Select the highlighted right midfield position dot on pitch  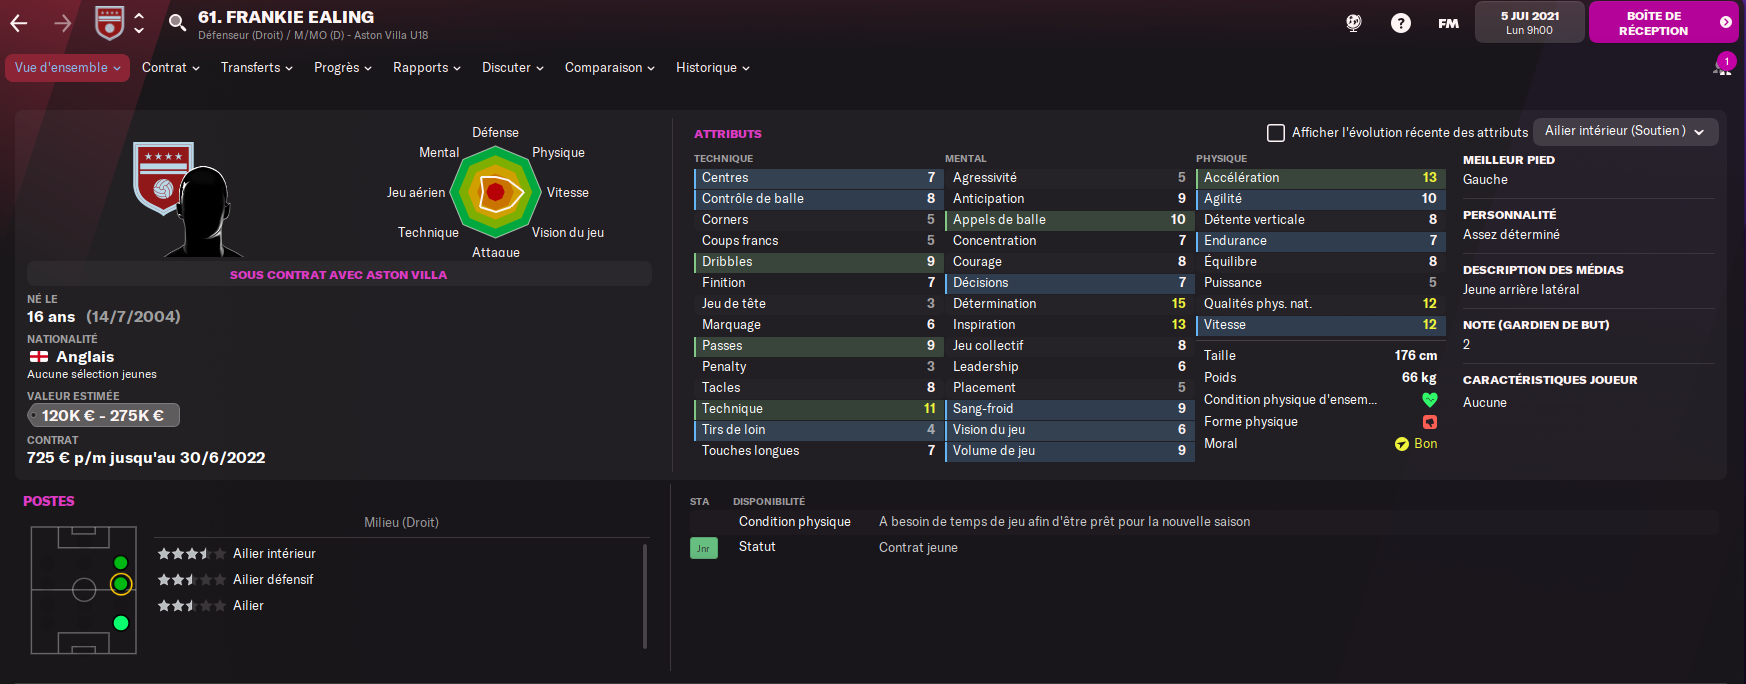pos(121,584)
